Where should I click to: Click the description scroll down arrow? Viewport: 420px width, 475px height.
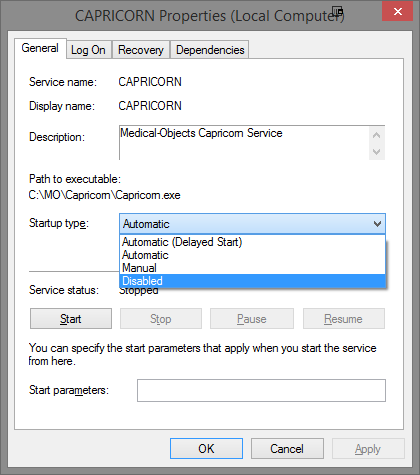click(x=377, y=152)
